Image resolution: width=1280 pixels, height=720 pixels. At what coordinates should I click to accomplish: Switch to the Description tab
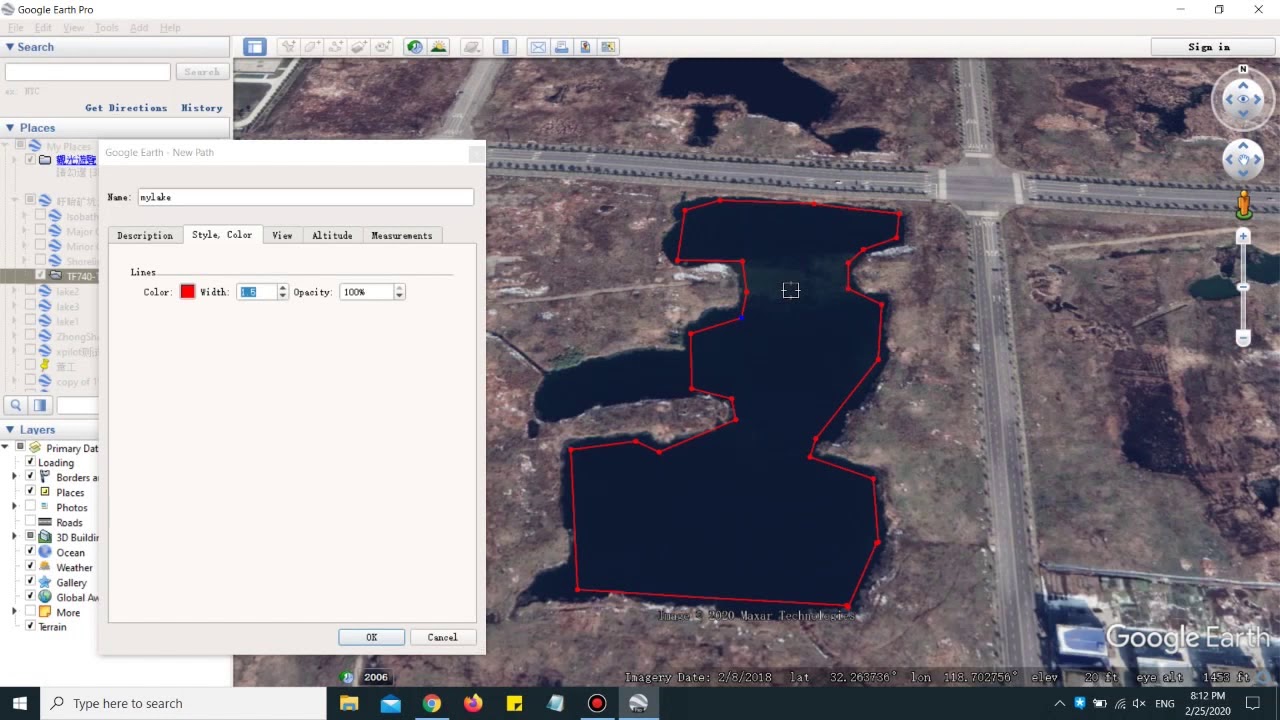[145, 235]
